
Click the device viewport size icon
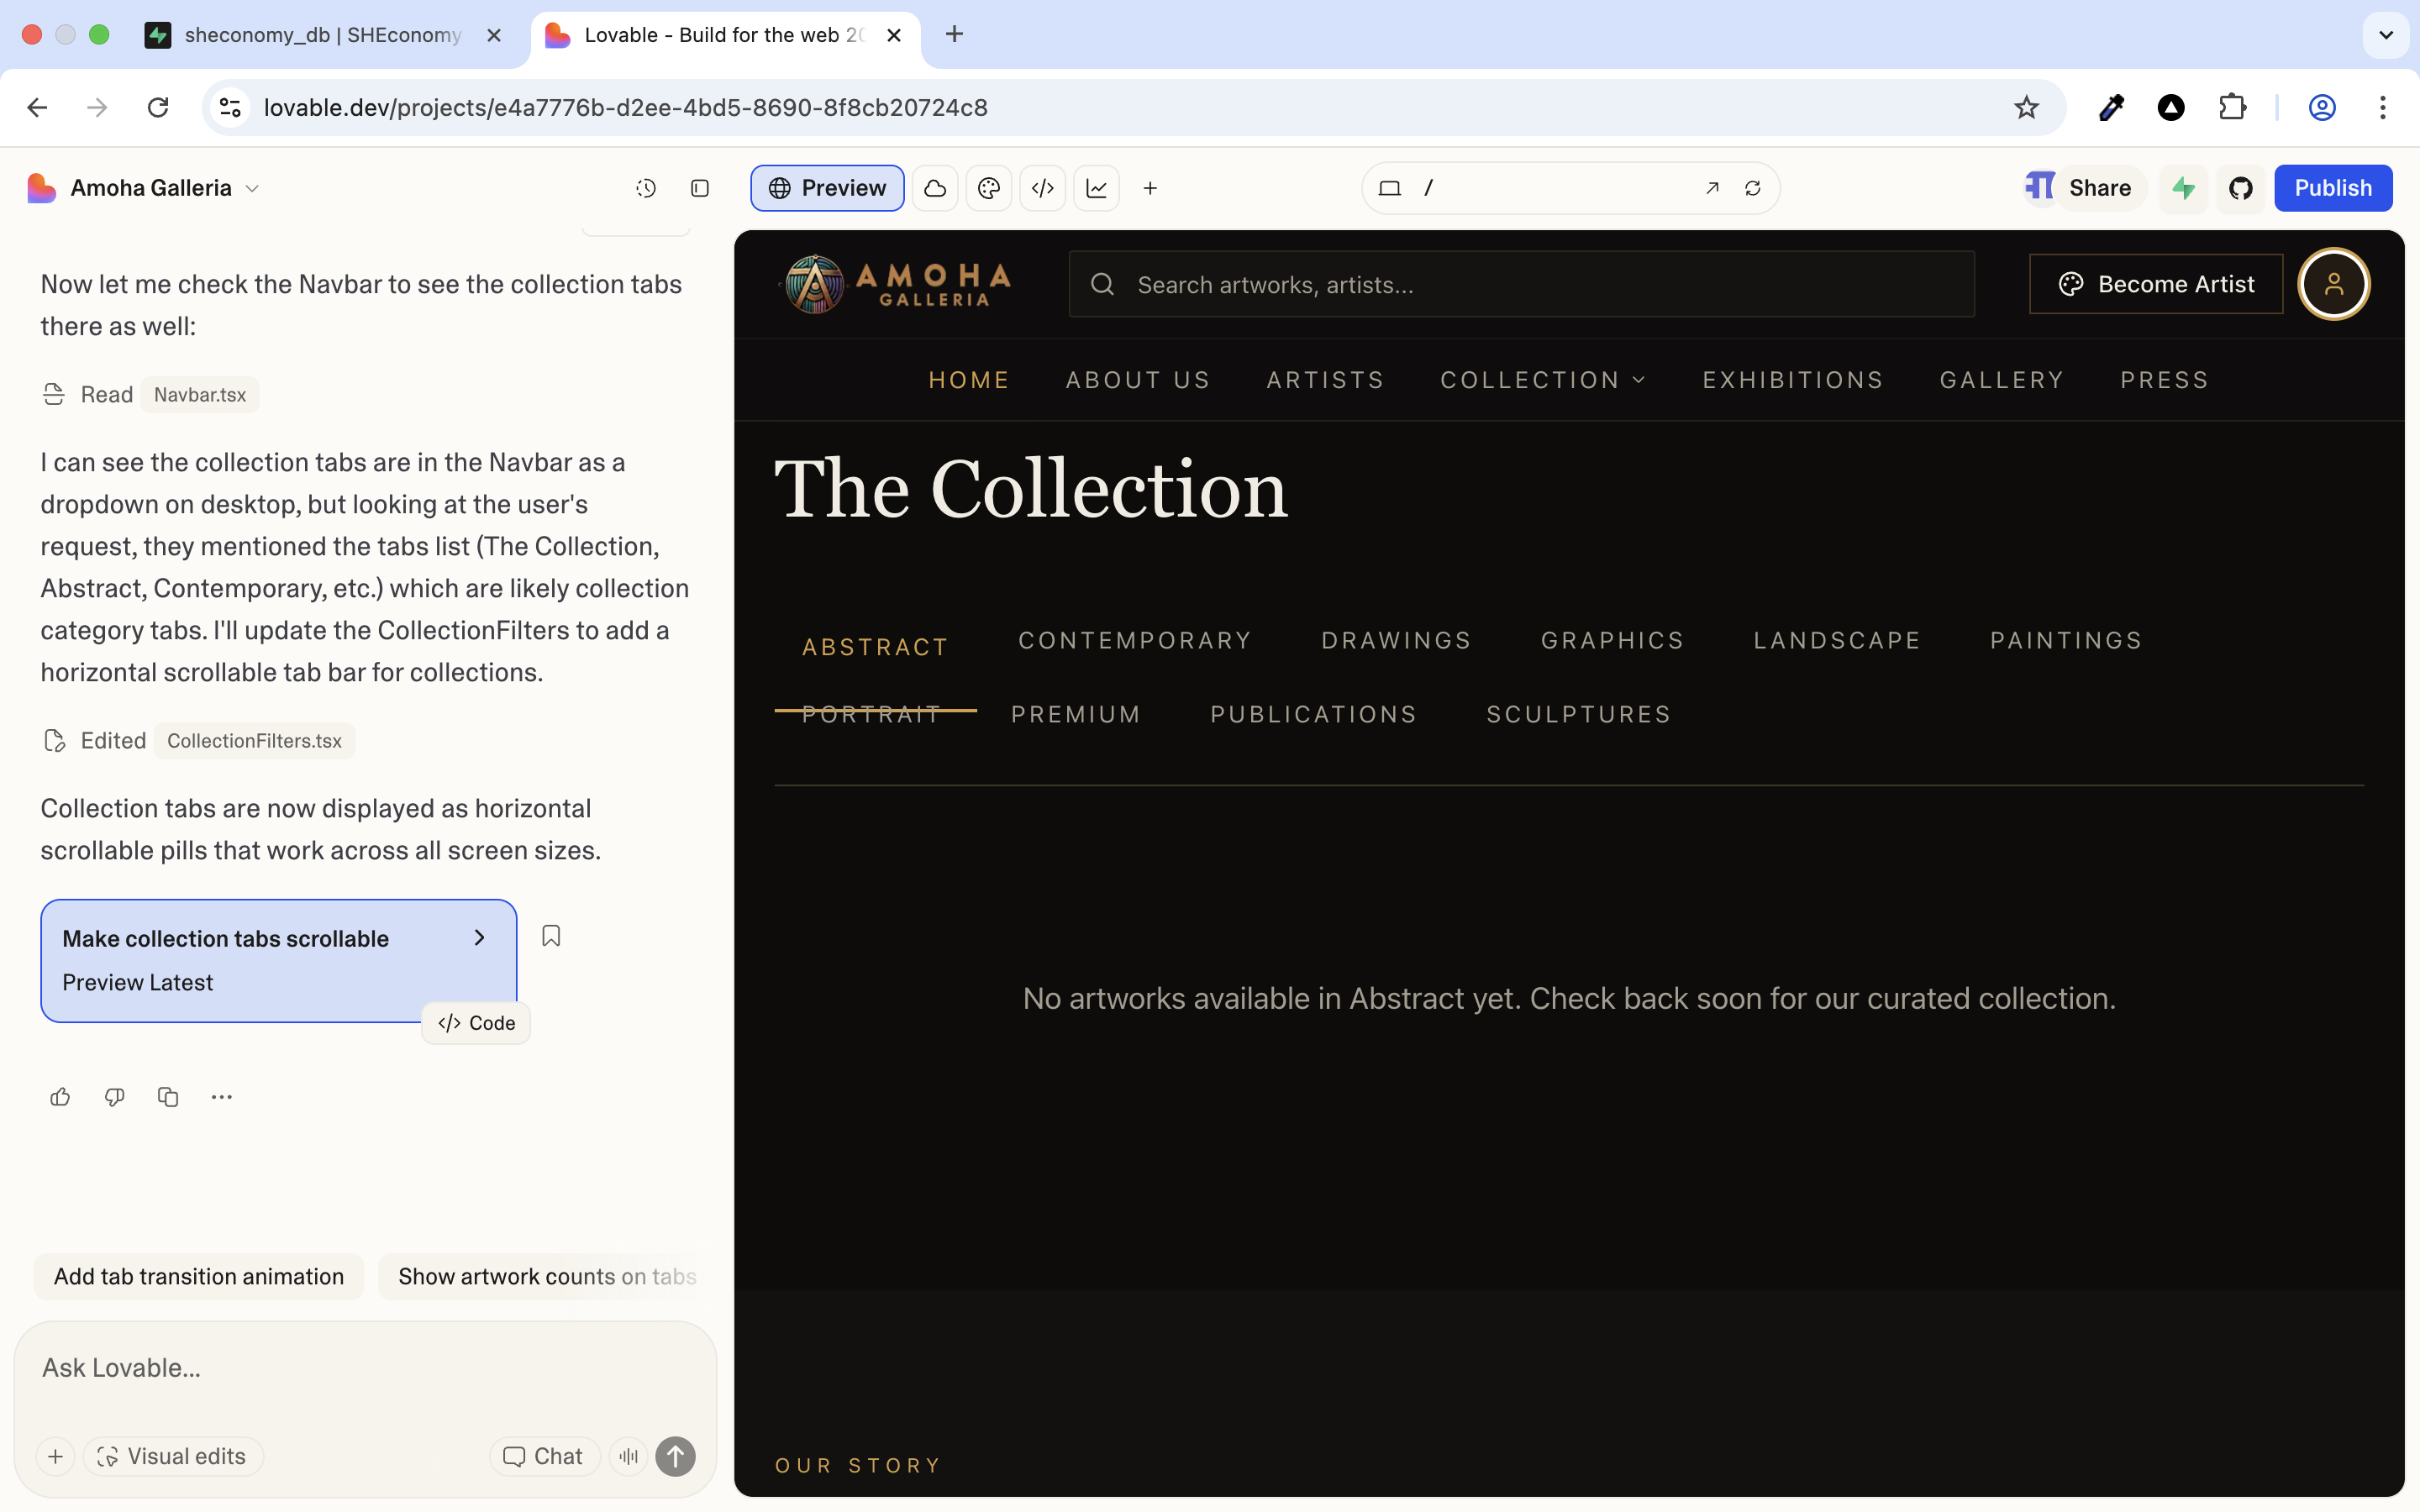tap(1390, 188)
